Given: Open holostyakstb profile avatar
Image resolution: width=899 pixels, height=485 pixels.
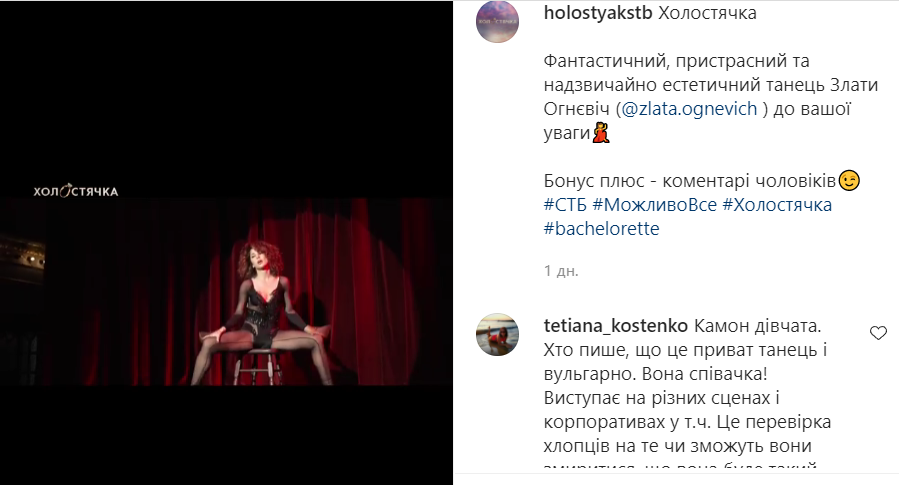Looking at the screenshot, I should tap(497, 22).
